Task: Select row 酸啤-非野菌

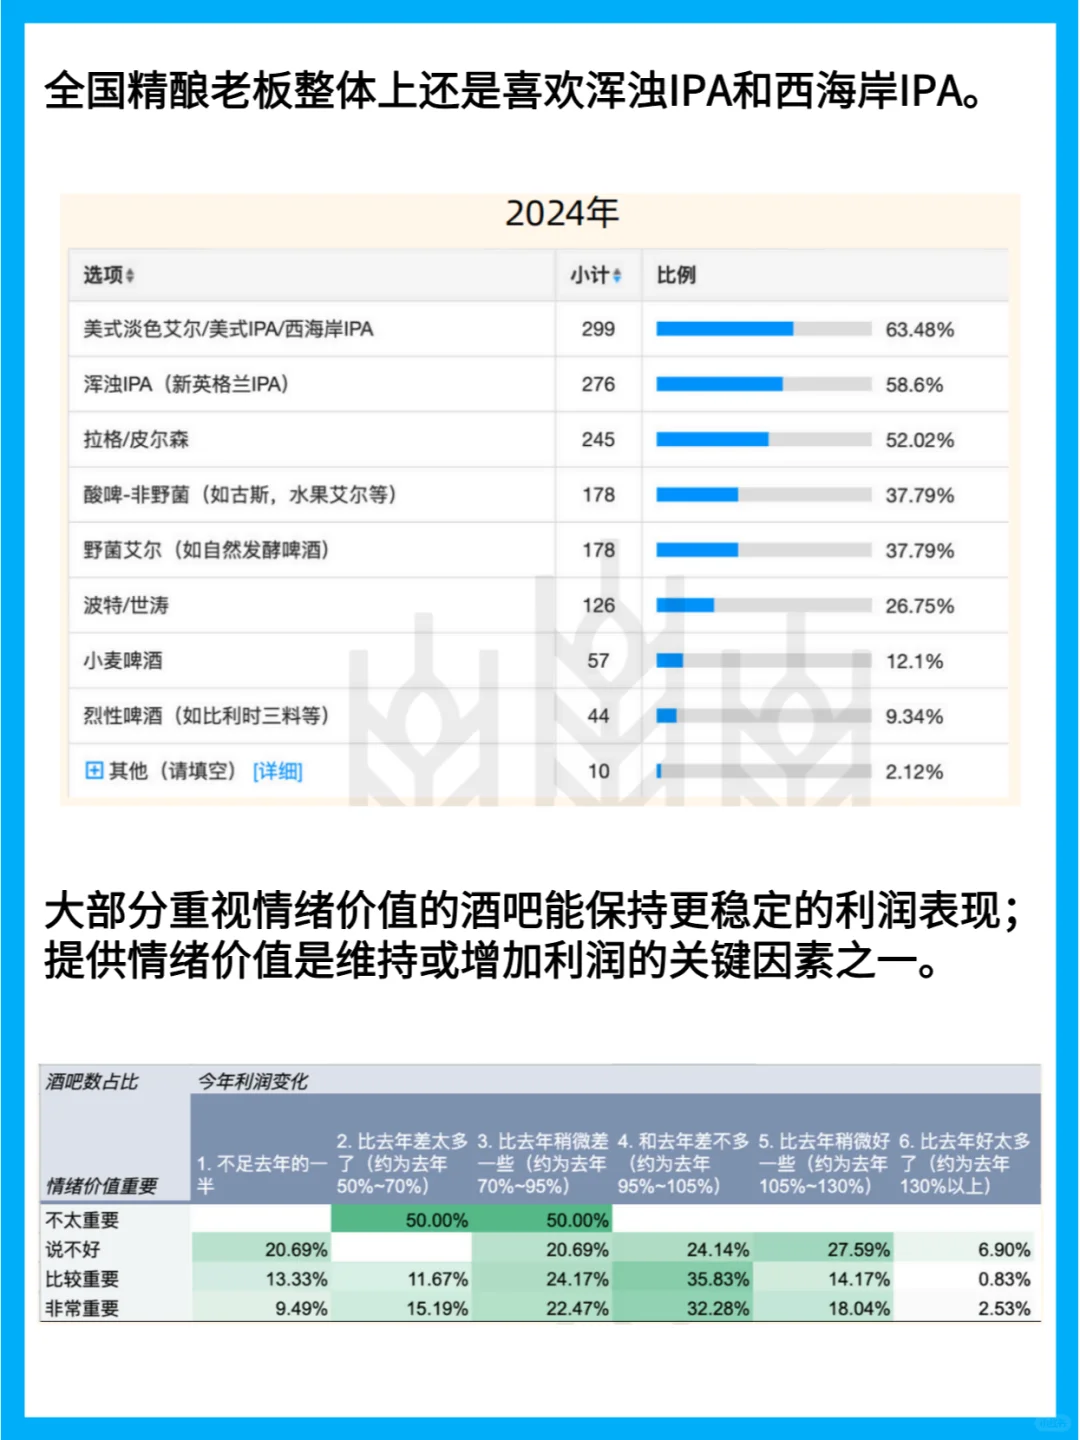Action: pyautogui.click(x=539, y=494)
